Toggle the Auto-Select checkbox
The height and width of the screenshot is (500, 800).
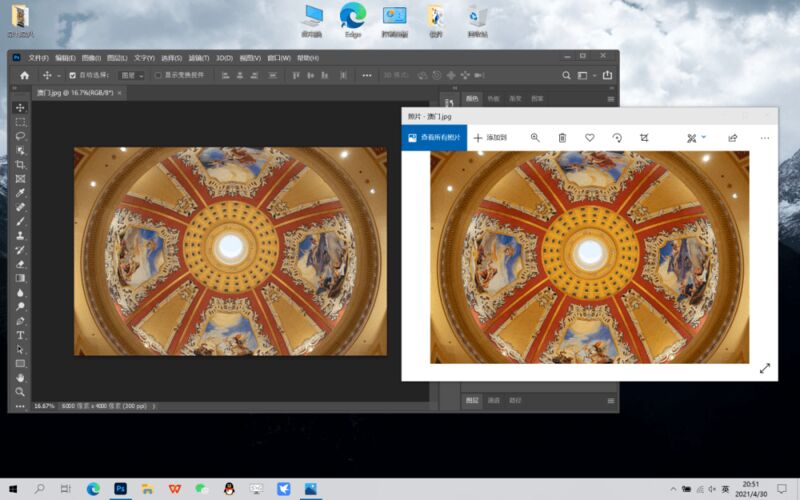[x=72, y=76]
